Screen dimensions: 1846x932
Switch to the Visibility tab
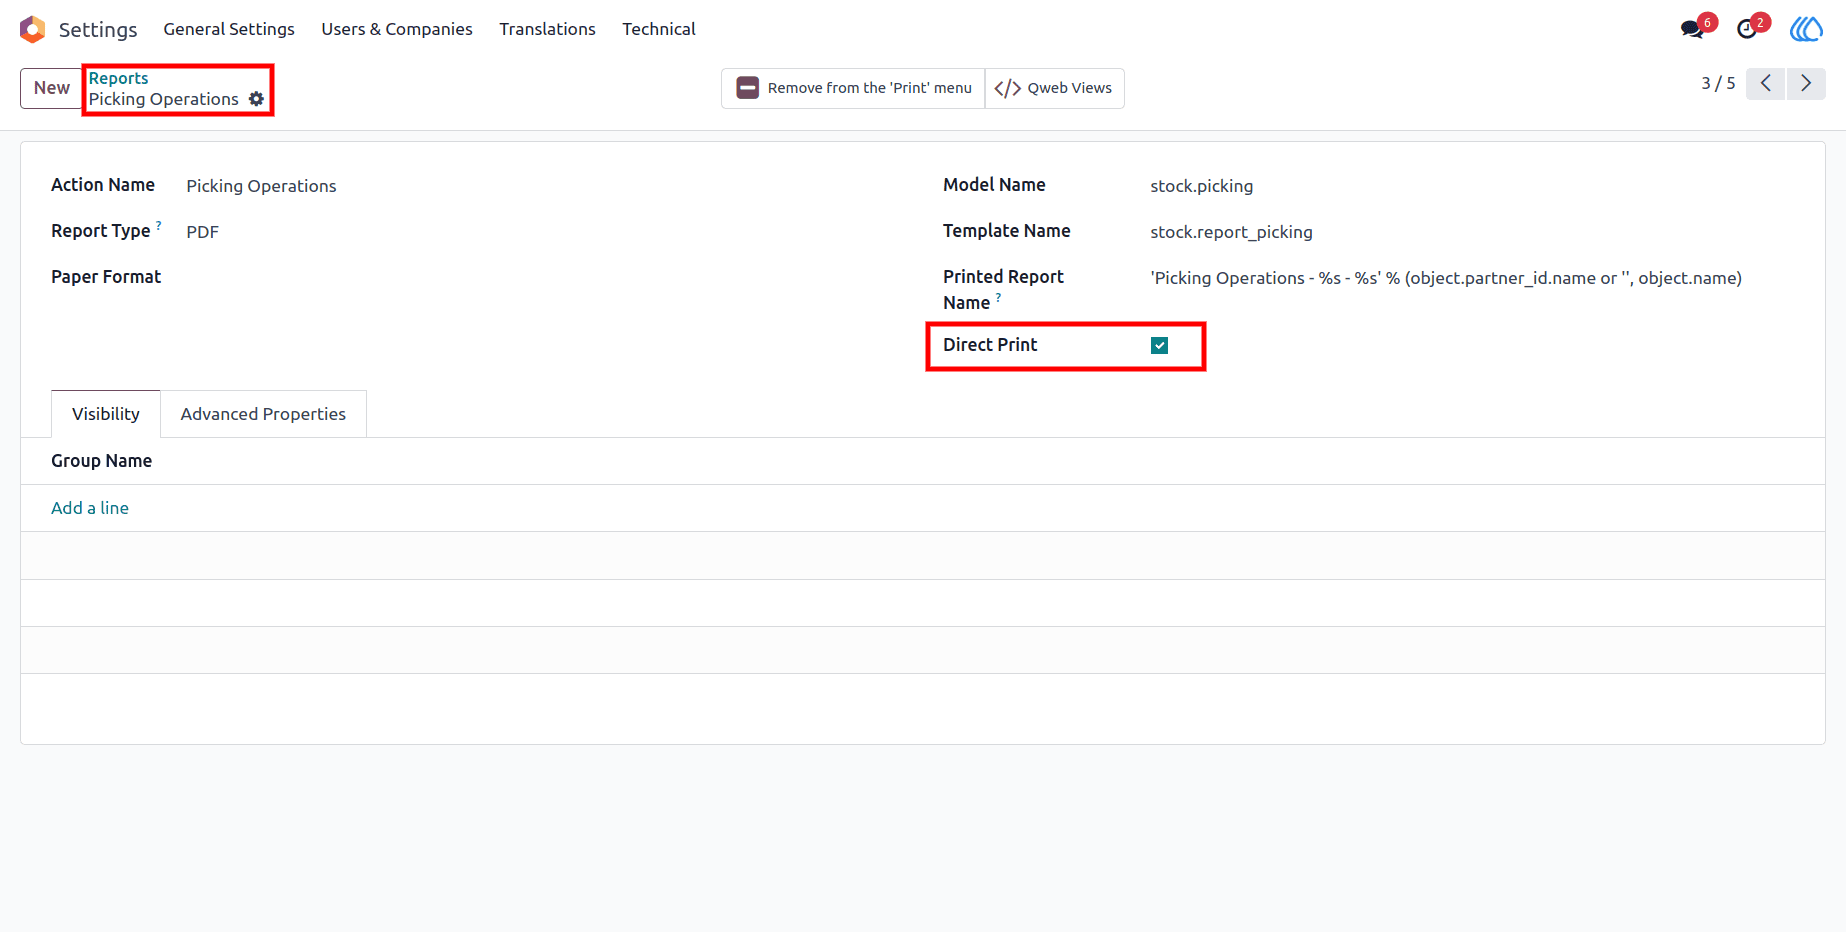(x=106, y=414)
